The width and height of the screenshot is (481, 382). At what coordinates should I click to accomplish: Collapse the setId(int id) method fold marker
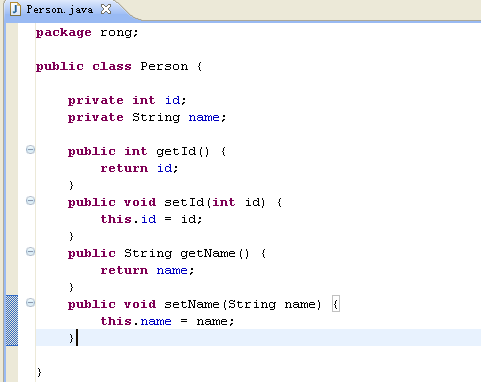(x=30, y=201)
